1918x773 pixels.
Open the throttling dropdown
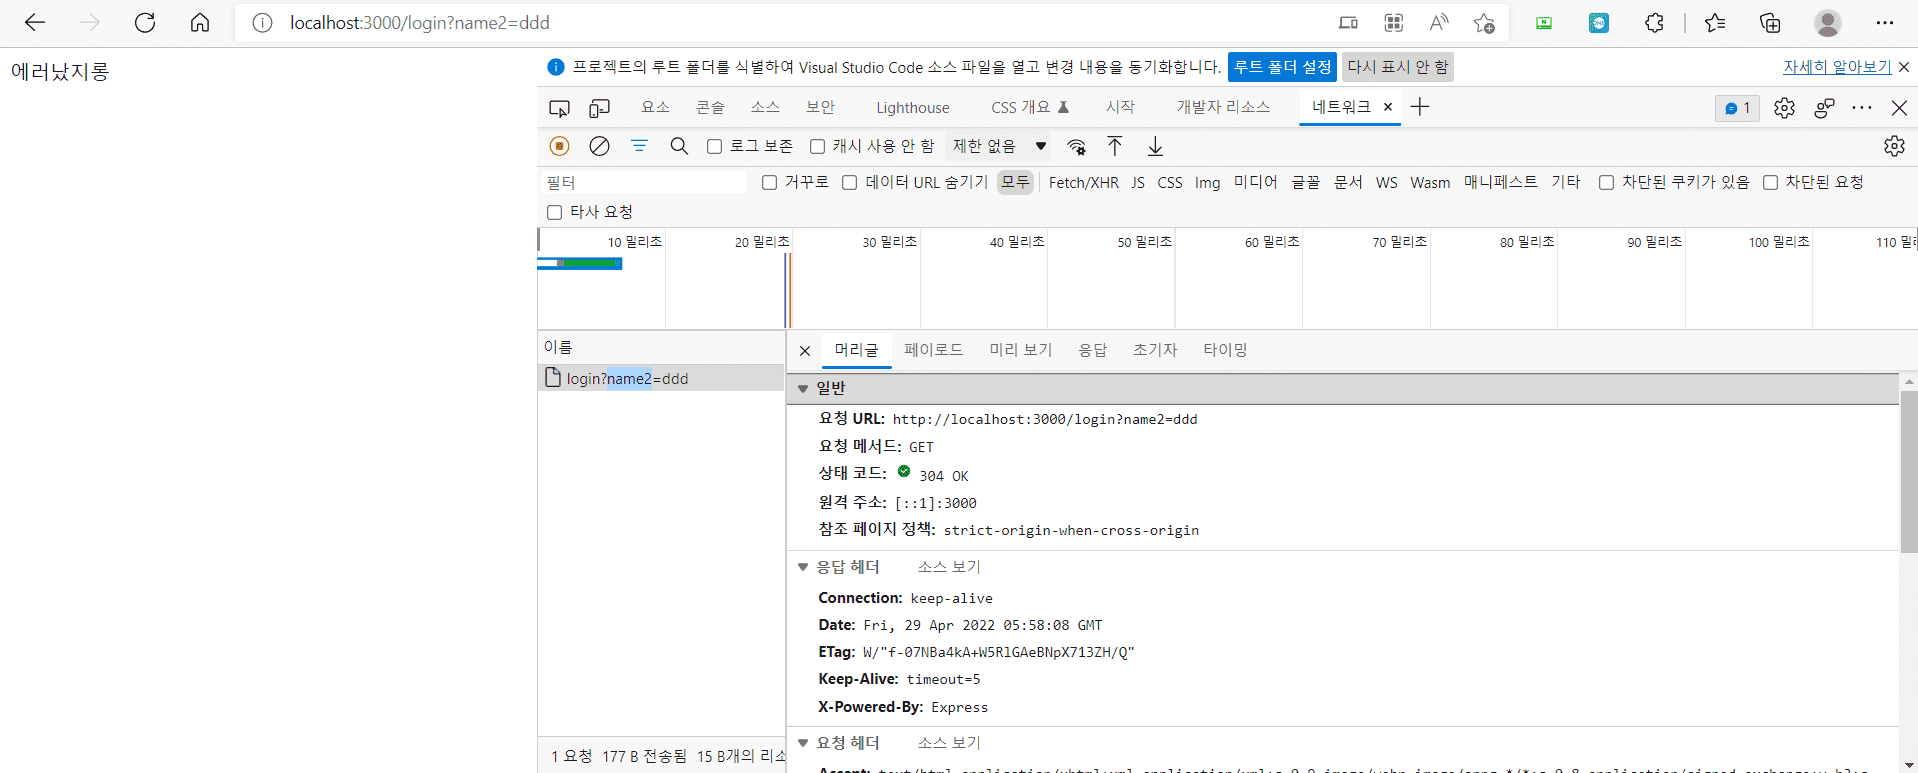point(999,146)
